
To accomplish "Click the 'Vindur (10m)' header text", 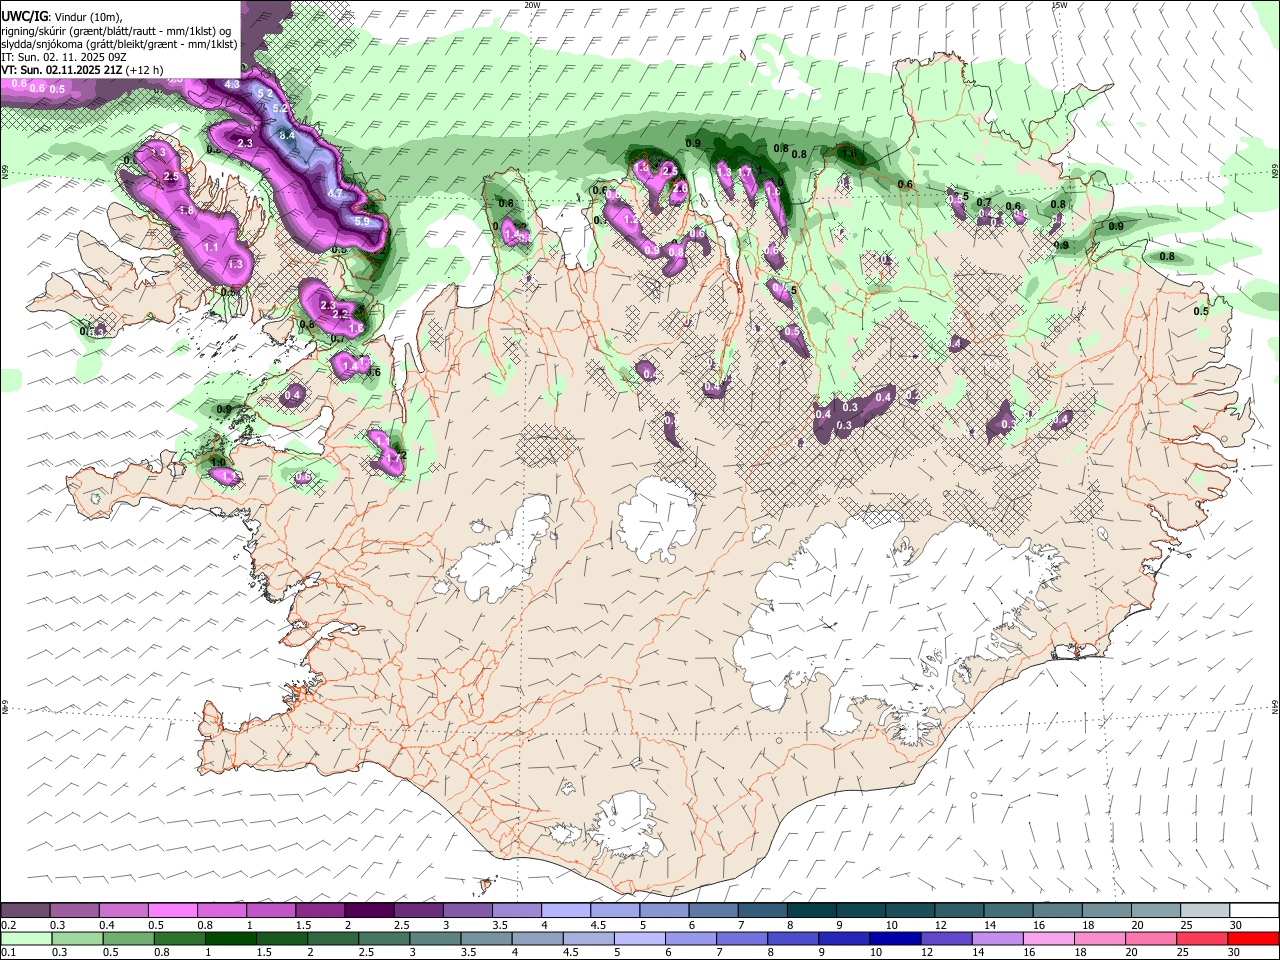I will [x=87, y=16].
